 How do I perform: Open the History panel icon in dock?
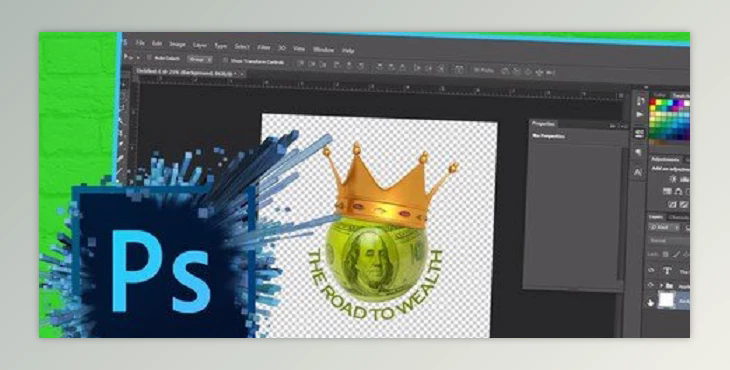click(641, 100)
